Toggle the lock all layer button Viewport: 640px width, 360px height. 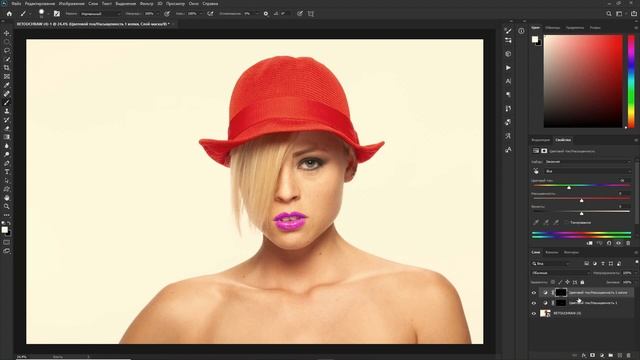tap(582, 282)
